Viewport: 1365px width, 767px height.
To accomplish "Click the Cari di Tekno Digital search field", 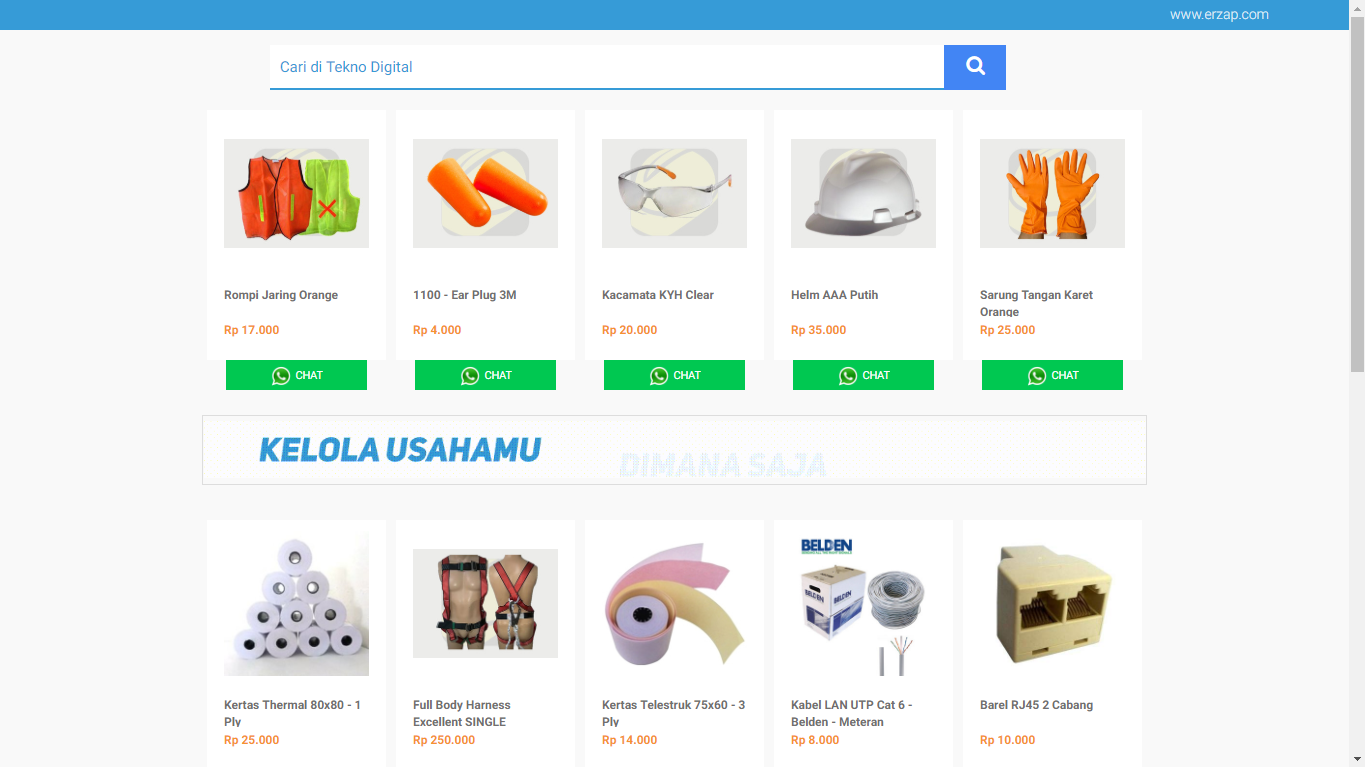I will coord(607,67).
